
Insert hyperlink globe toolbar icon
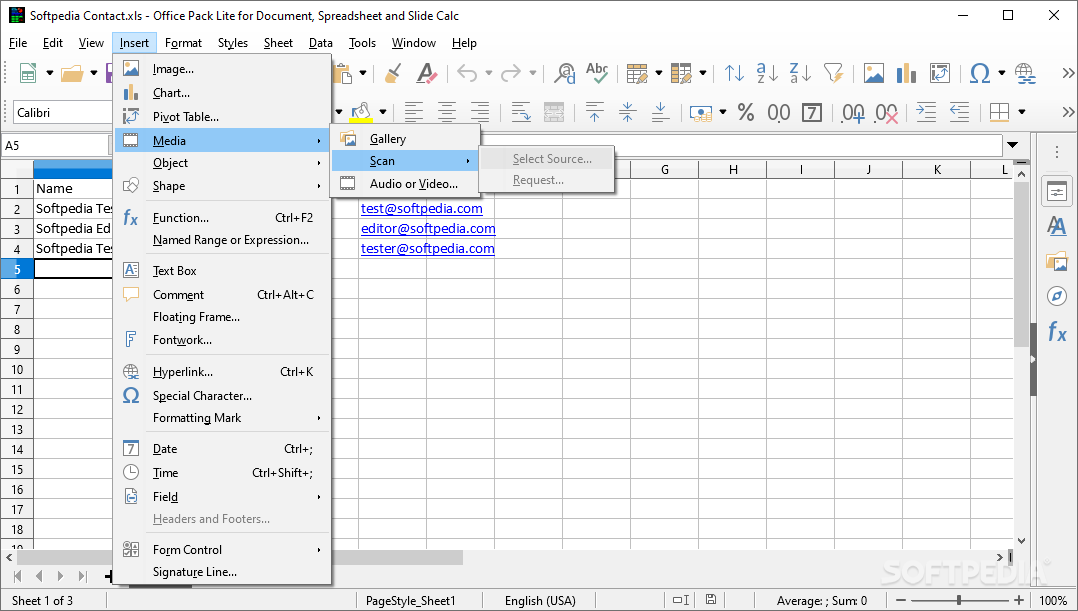coord(1024,73)
